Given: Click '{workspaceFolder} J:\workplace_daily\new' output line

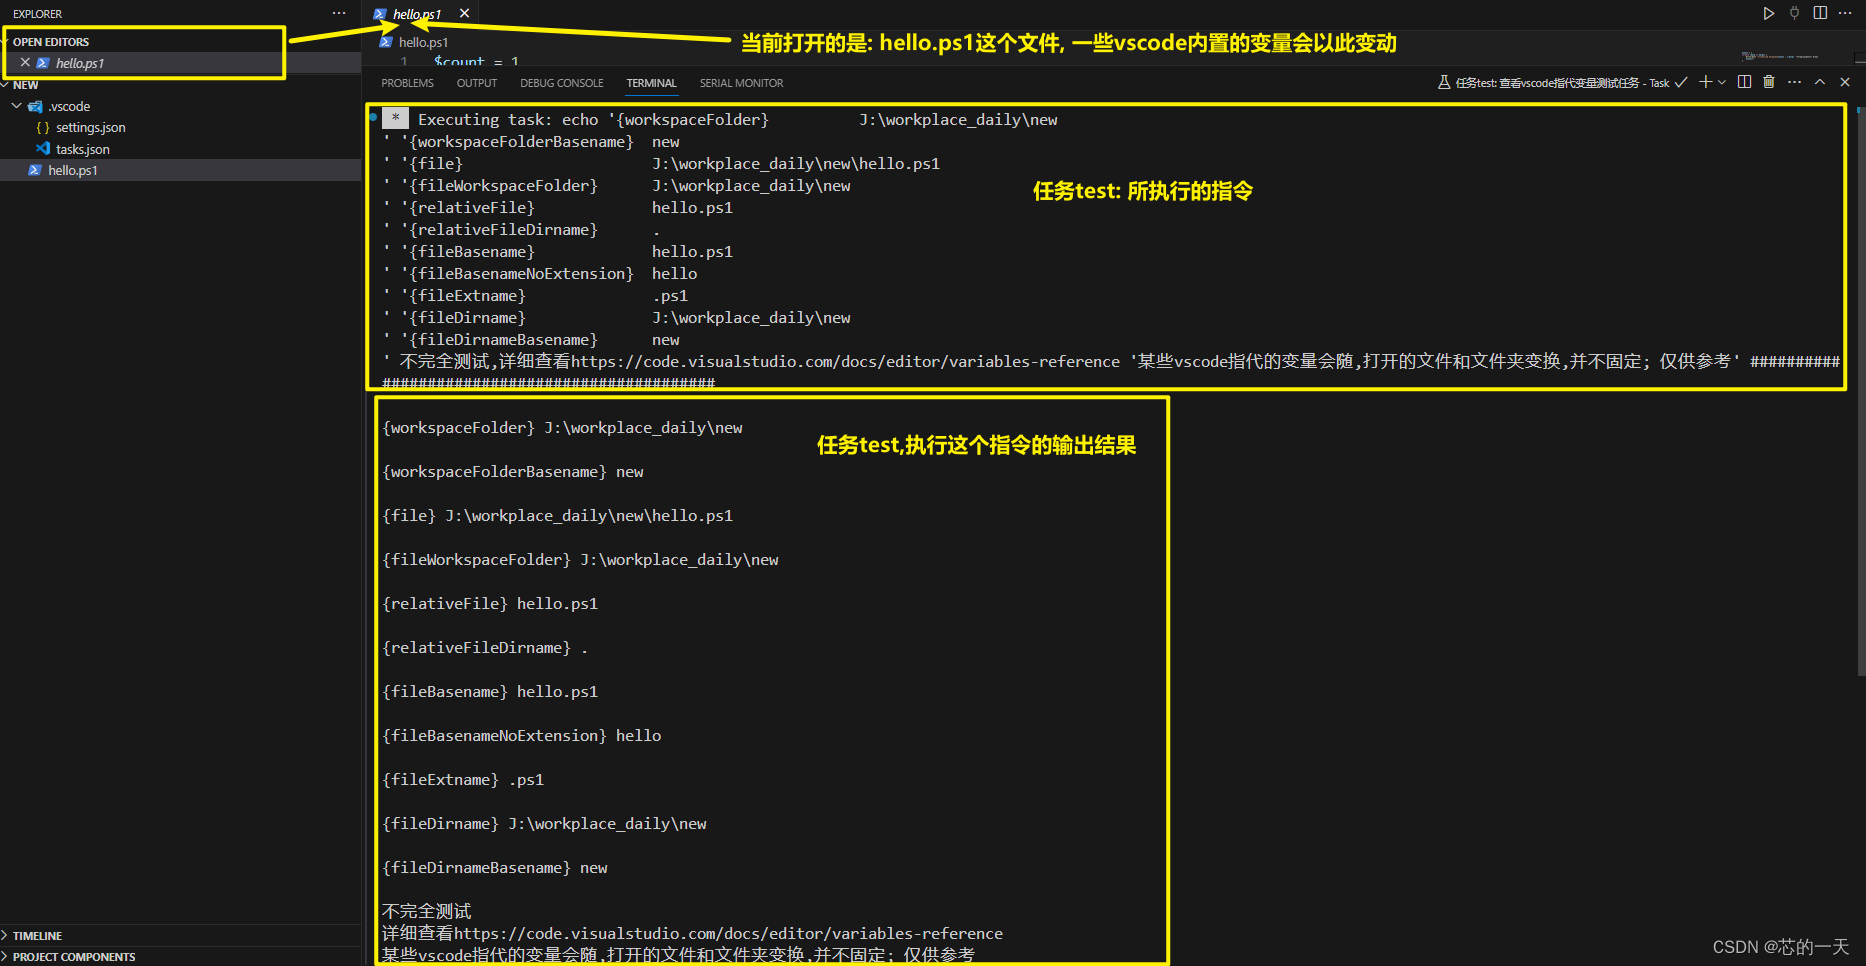Looking at the screenshot, I should click(x=562, y=427).
